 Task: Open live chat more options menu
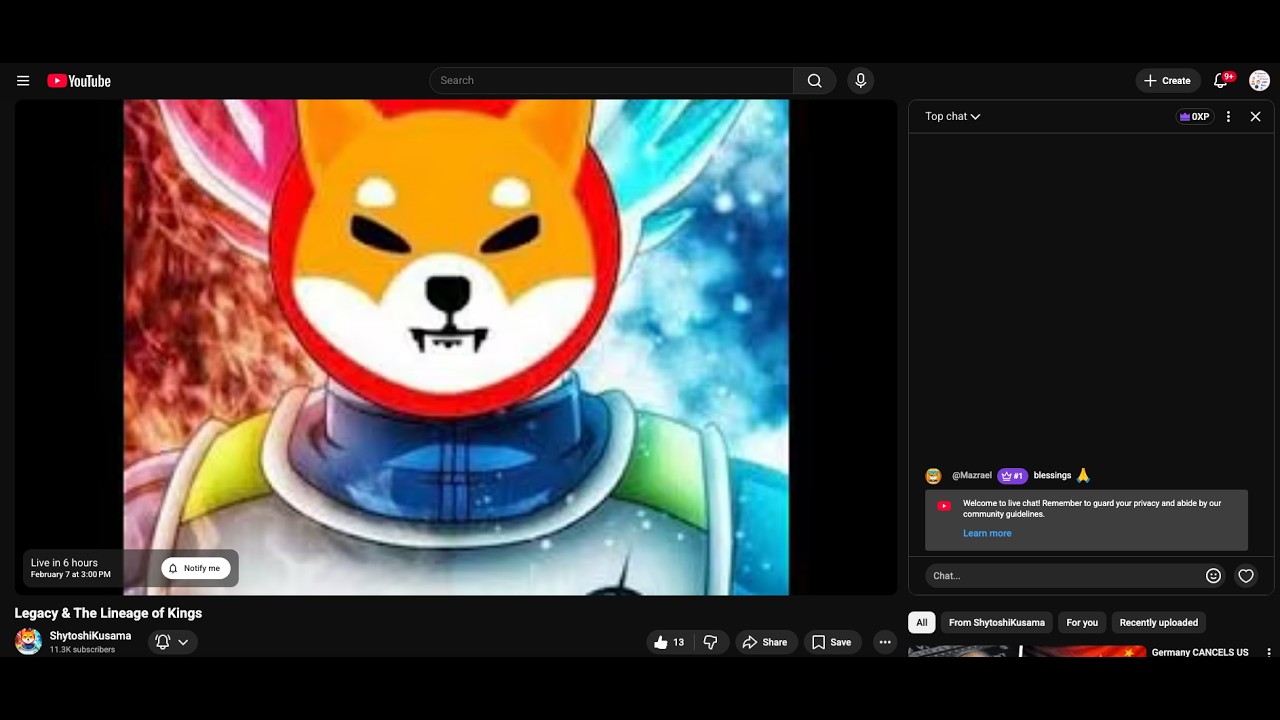coord(1228,117)
